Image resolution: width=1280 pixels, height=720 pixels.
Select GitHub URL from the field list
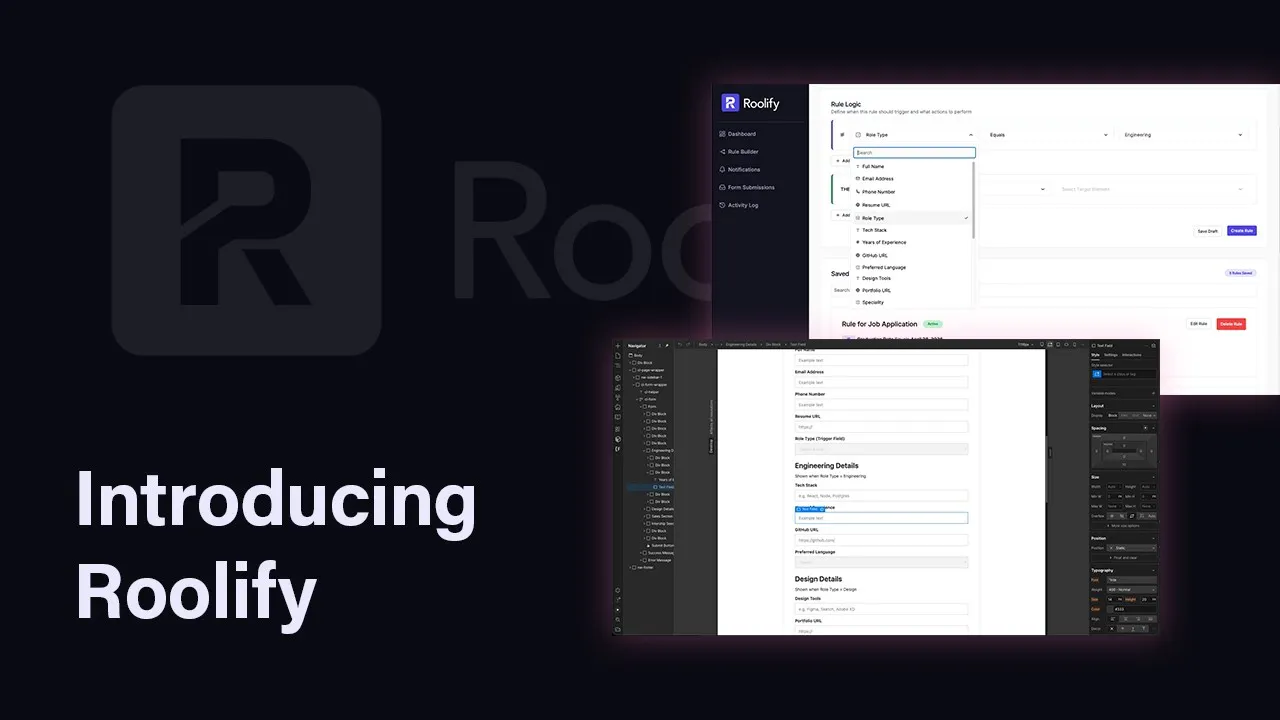pyautogui.click(x=912, y=255)
